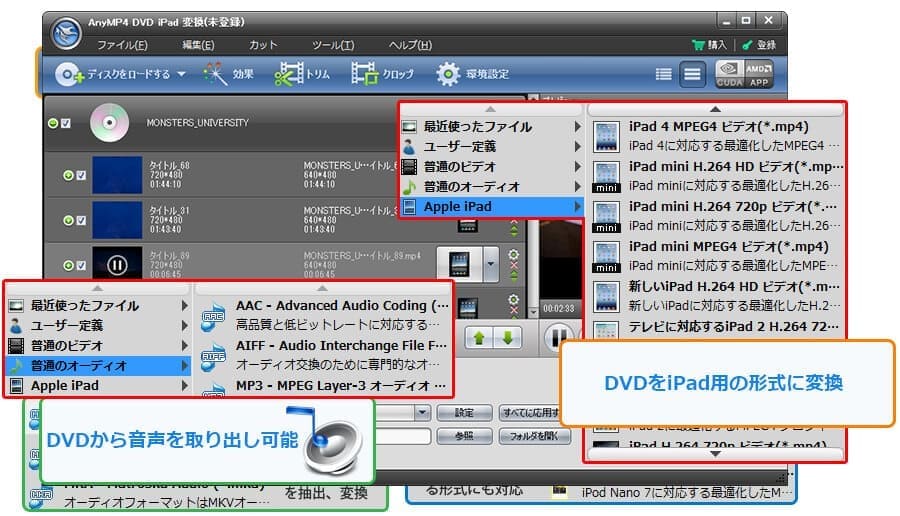The image size is (900, 516).
Task: Expand Apple iPad arrow in lower-left menu
Action: click(x=184, y=386)
